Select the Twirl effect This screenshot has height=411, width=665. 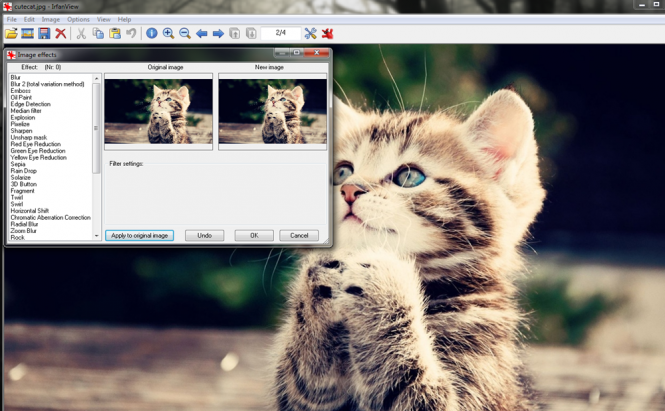[17, 198]
